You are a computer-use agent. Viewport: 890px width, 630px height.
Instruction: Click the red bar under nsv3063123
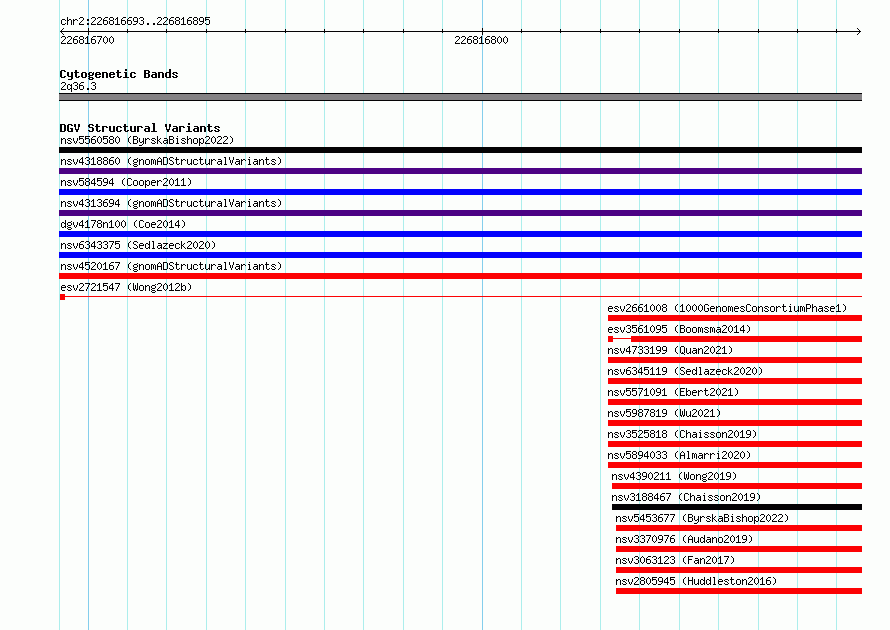click(738, 570)
